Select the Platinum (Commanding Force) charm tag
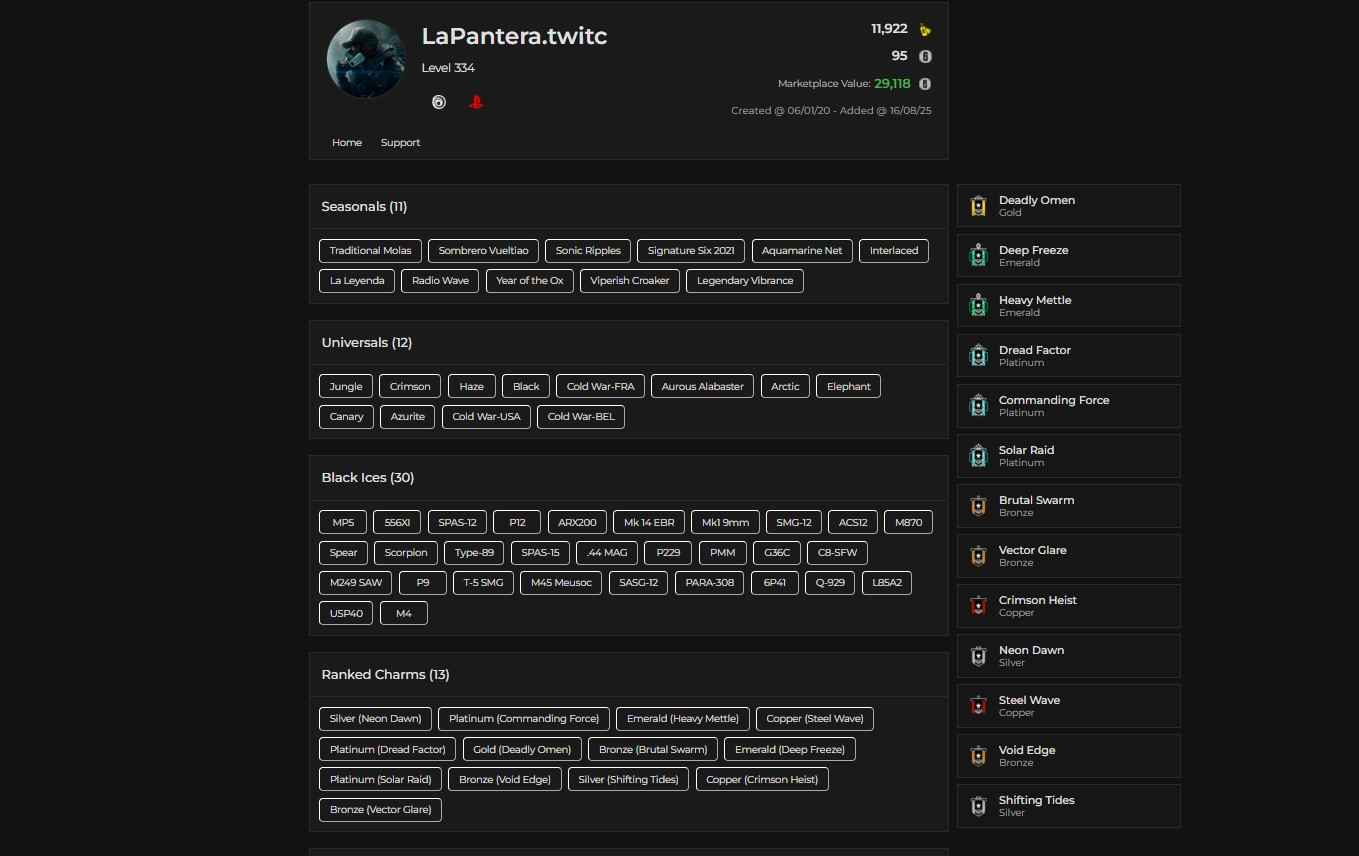The width and height of the screenshot is (1359, 856). (x=523, y=719)
